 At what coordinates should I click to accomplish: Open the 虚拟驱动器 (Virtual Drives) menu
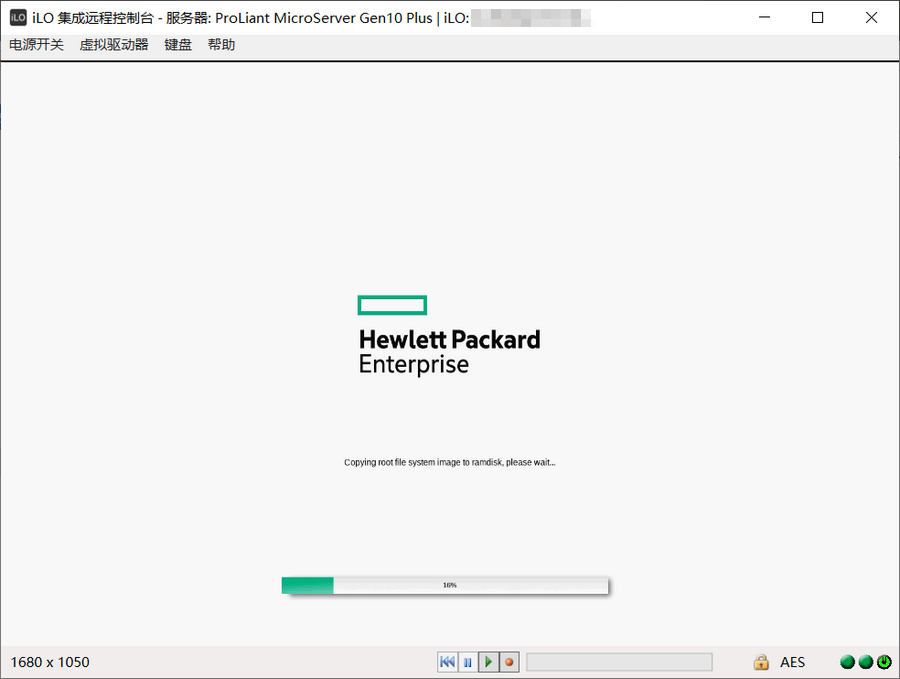114,45
